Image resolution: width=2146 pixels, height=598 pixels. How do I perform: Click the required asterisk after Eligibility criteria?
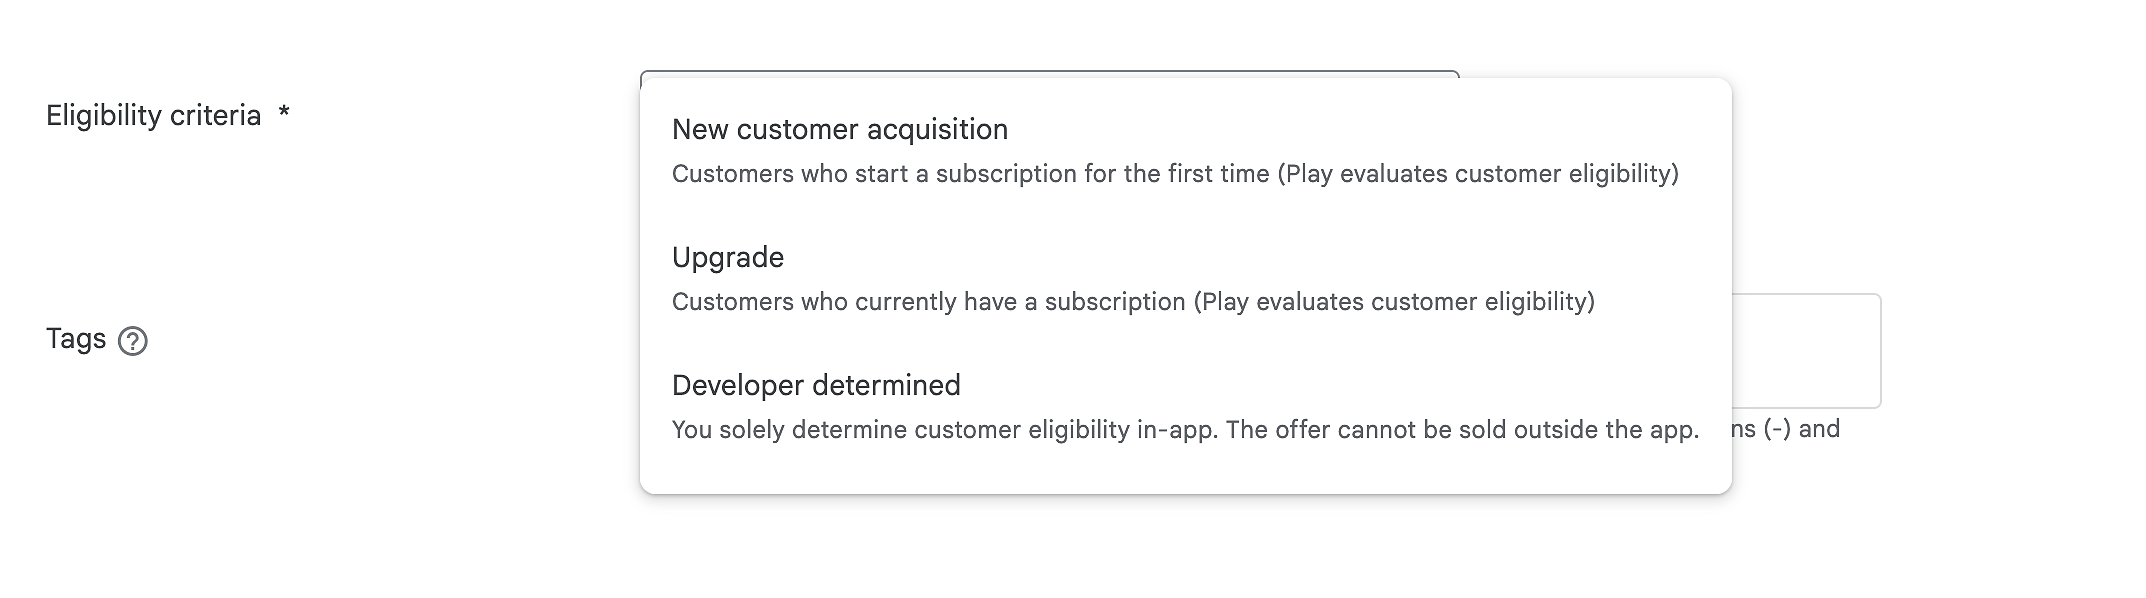tap(284, 112)
